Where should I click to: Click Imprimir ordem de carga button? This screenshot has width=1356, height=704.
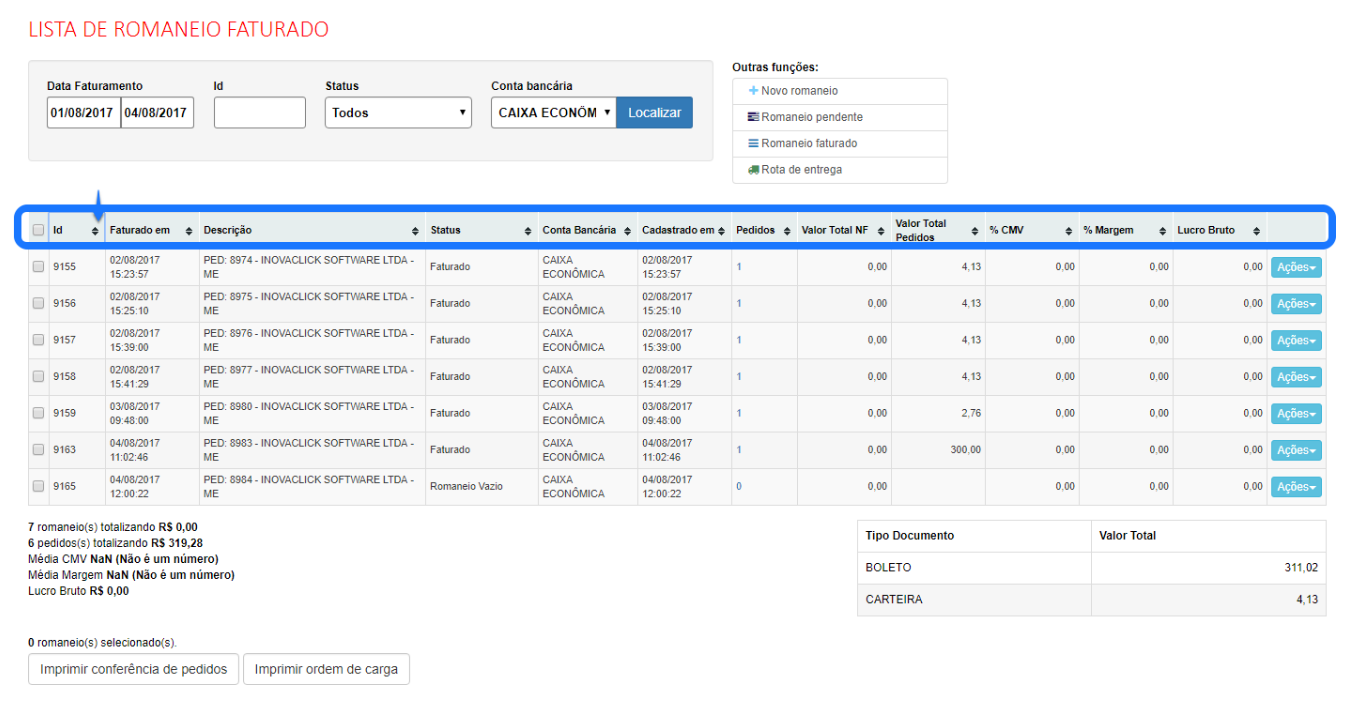[x=326, y=669]
